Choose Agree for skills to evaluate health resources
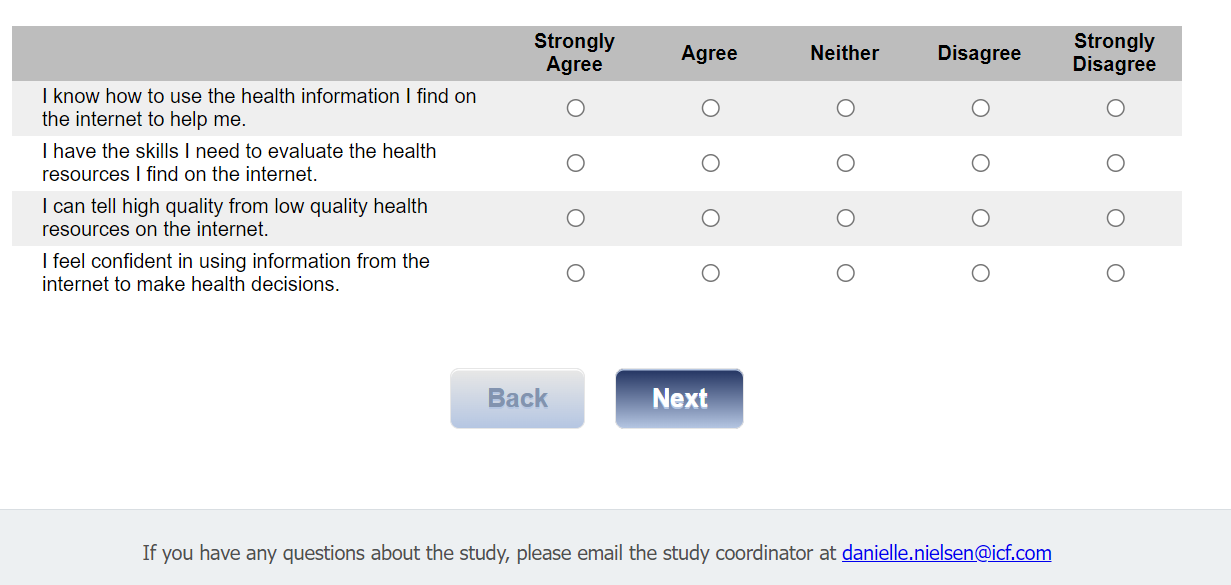 (x=710, y=163)
